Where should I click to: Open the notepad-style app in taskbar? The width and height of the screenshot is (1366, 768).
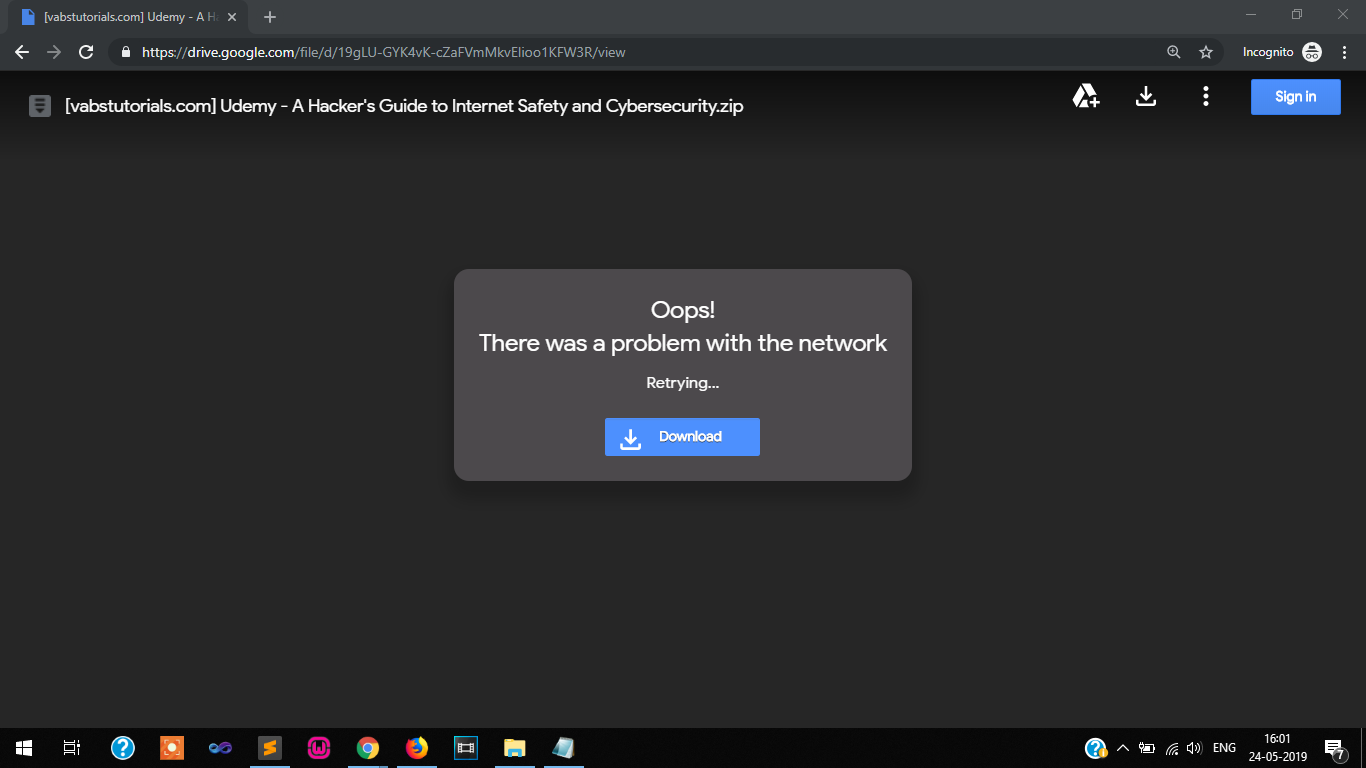[564, 748]
